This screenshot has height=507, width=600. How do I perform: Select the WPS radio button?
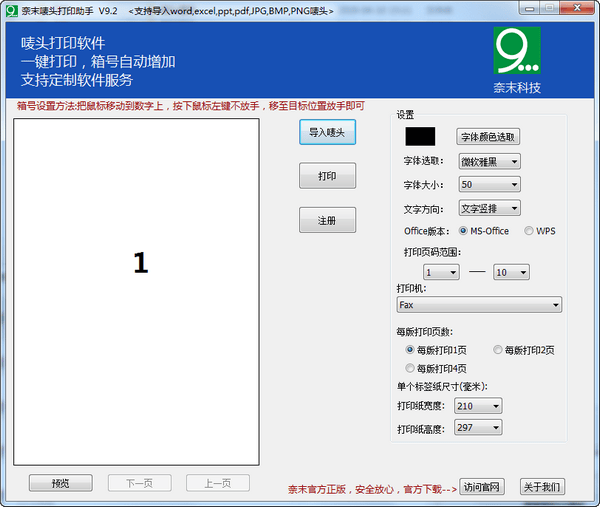(529, 231)
